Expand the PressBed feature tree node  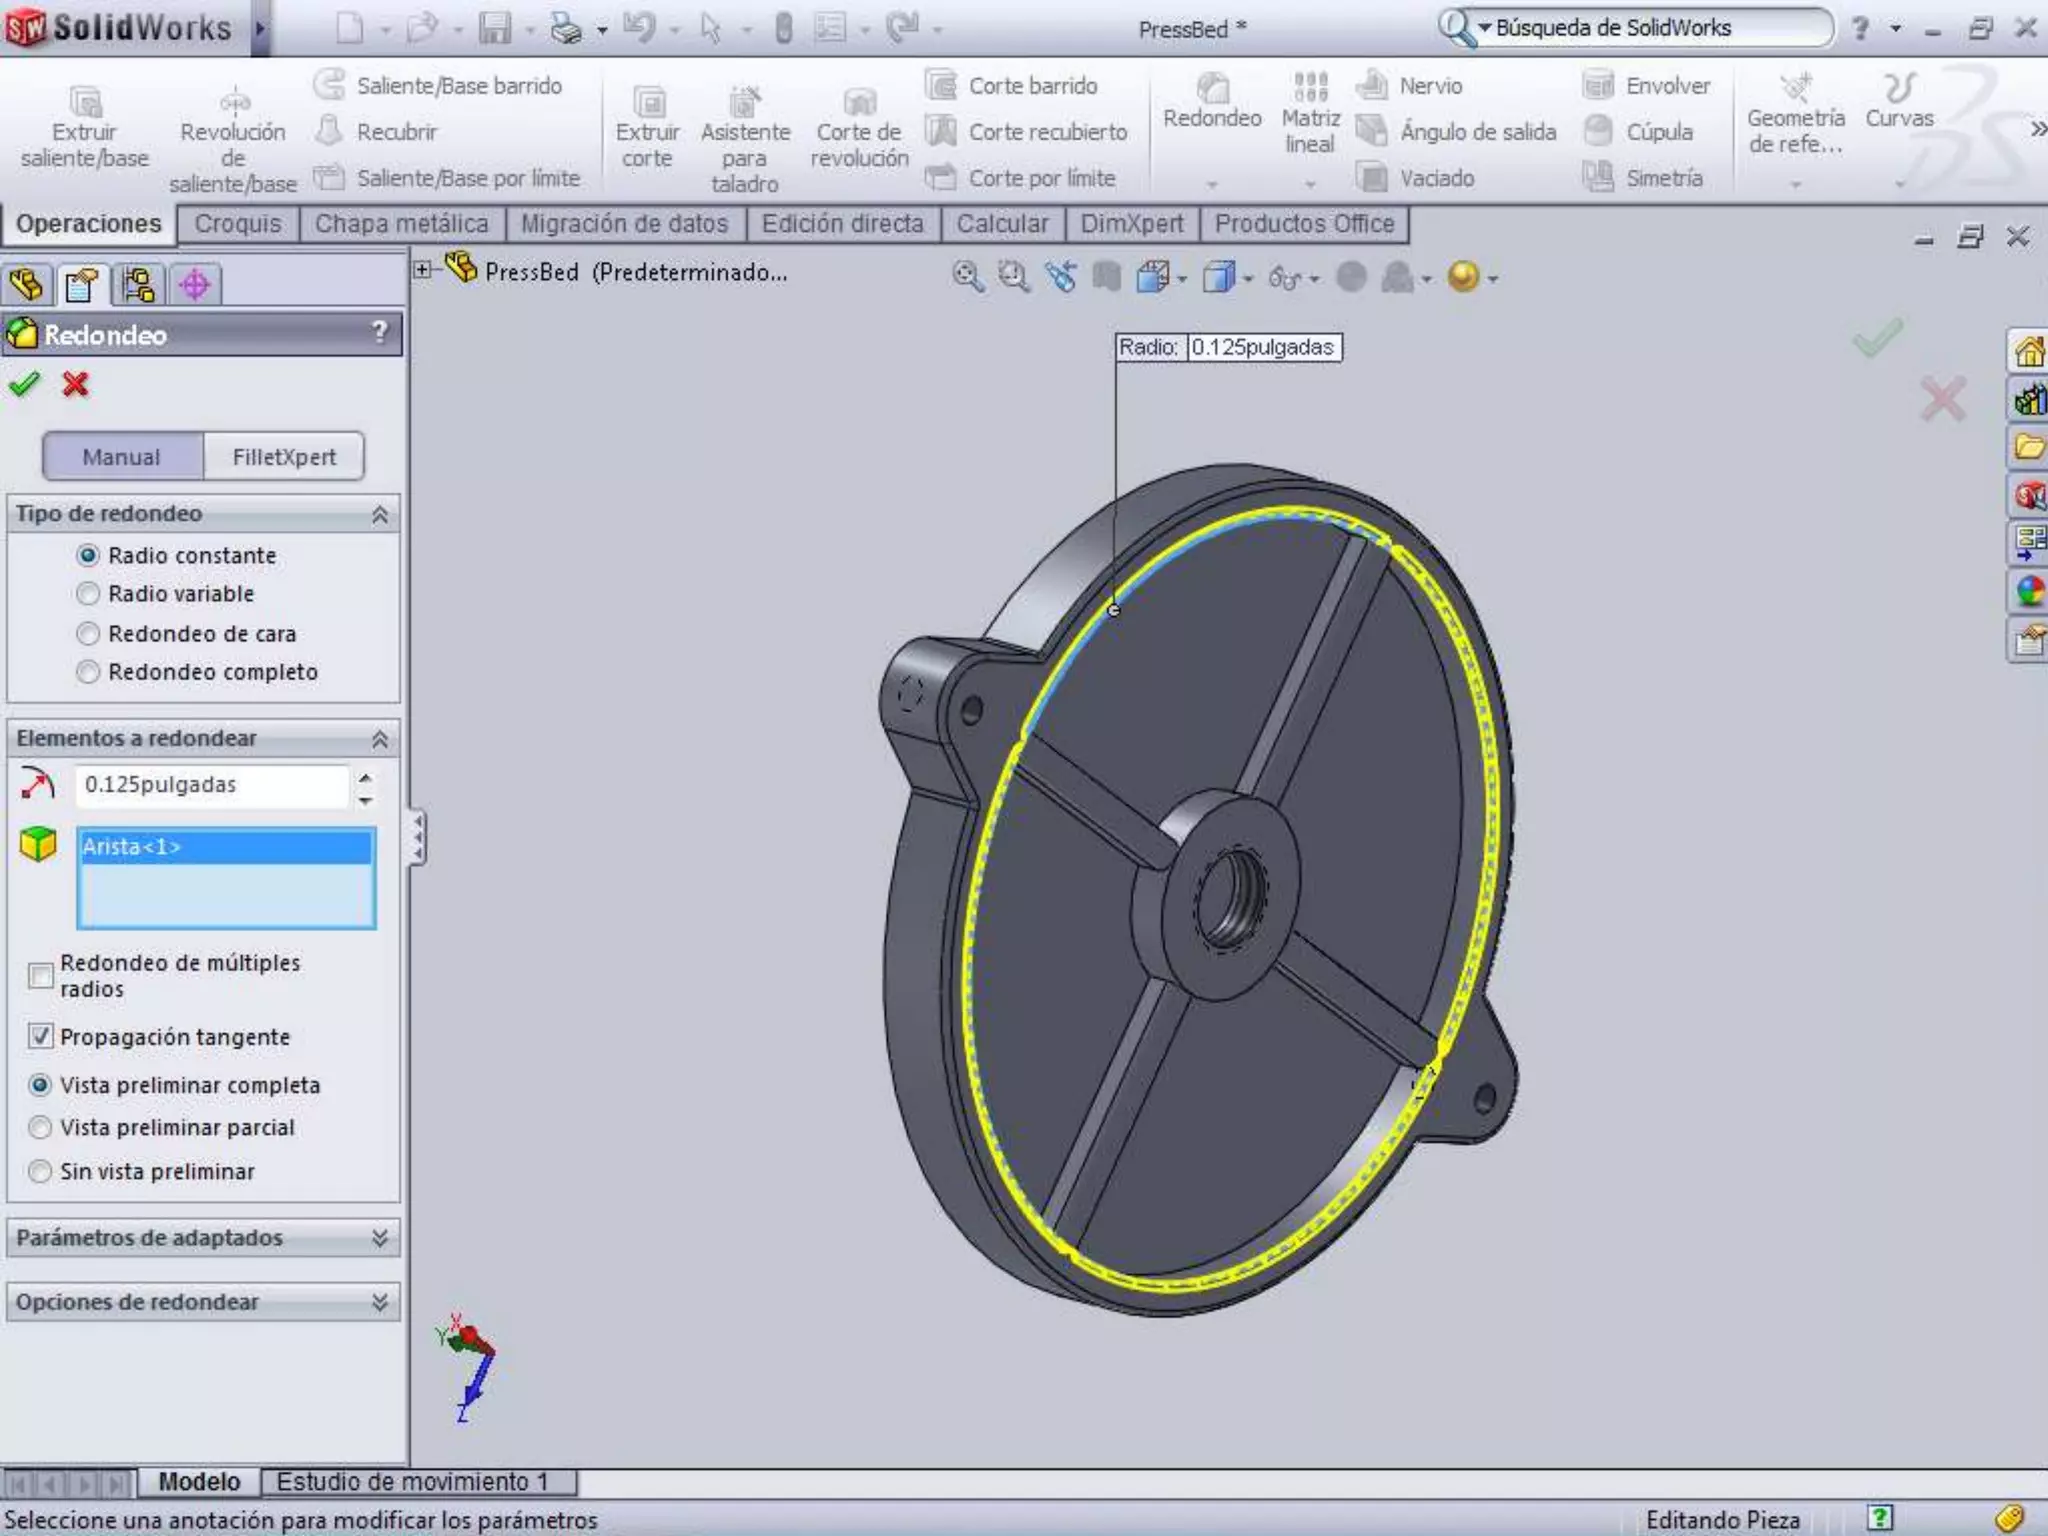click(x=422, y=270)
